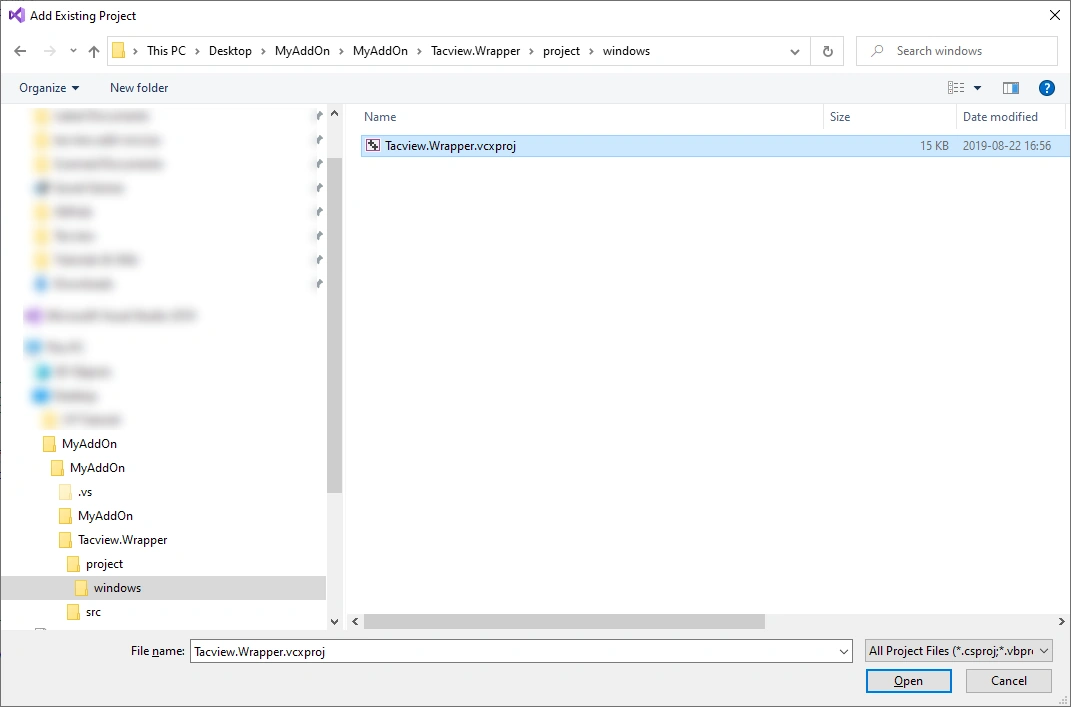Sort by Name column header
This screenshot has height=707, width=1071.
pyautogui.click(x=592, y=117)
